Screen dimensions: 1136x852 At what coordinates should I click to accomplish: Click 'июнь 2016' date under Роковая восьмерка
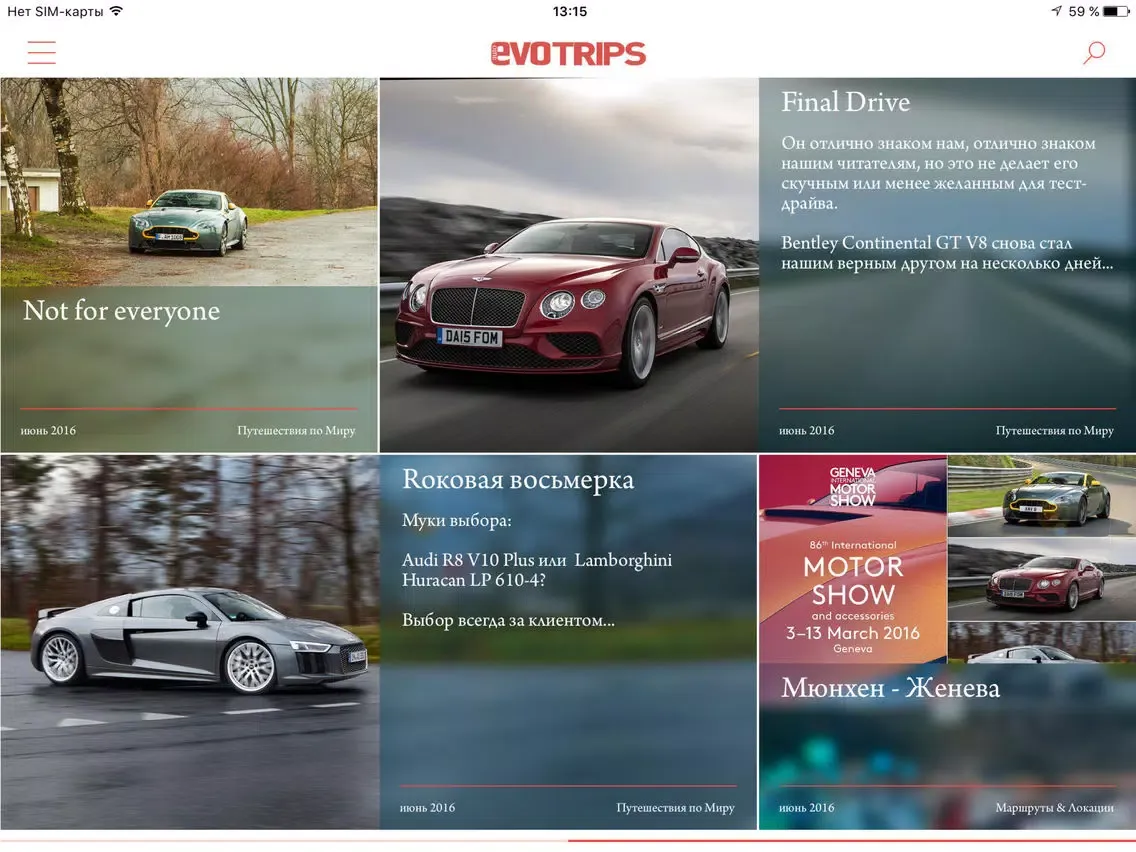427,807
